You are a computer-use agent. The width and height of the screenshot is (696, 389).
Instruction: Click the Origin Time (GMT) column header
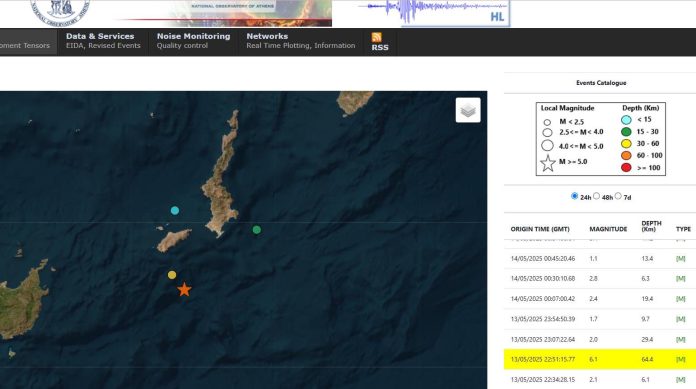point(540,229)
